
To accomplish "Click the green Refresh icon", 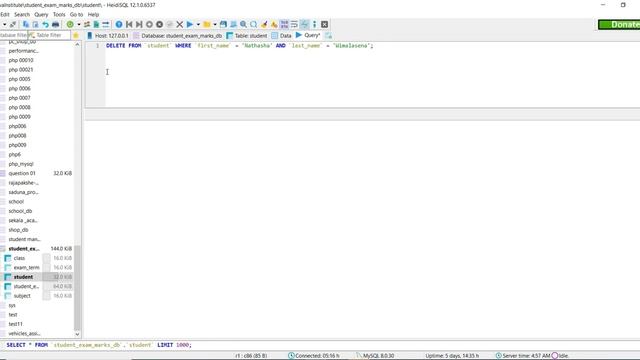I will coord(70,24).
